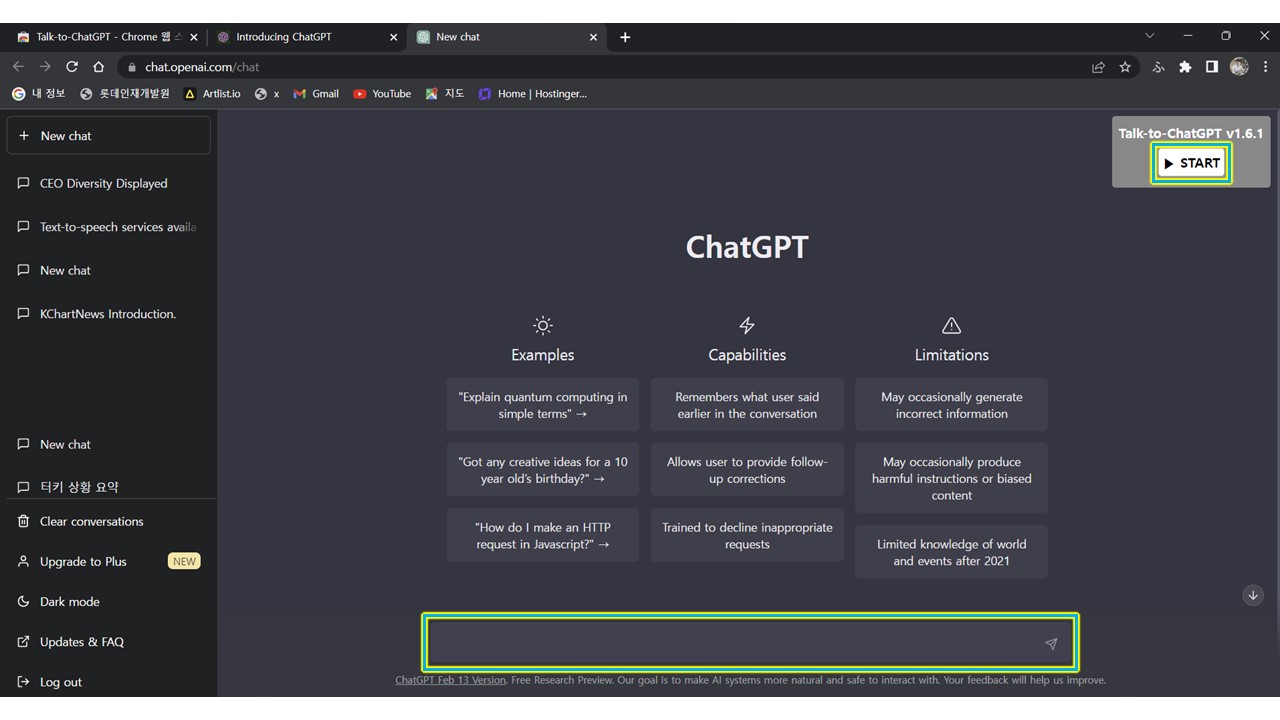Image resolution: width=1280 pixels, height=720 pixels.
Task: Open the 지도 maps bookmark
Action: 445,94
